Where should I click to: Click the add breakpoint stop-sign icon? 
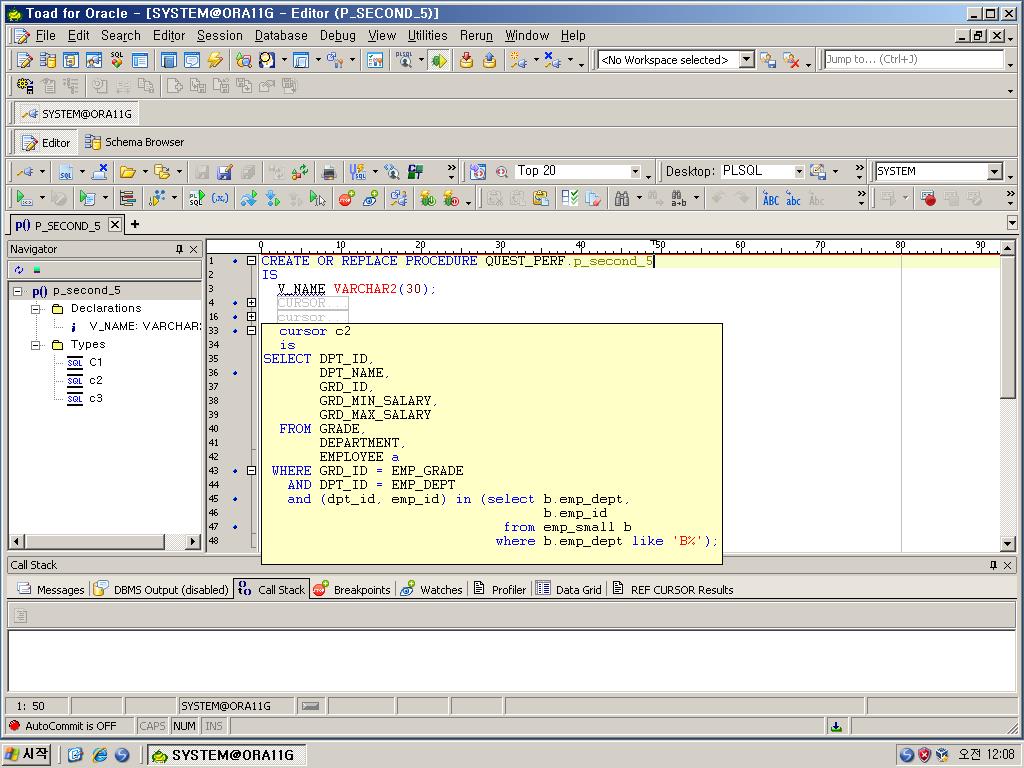[346, 199]
